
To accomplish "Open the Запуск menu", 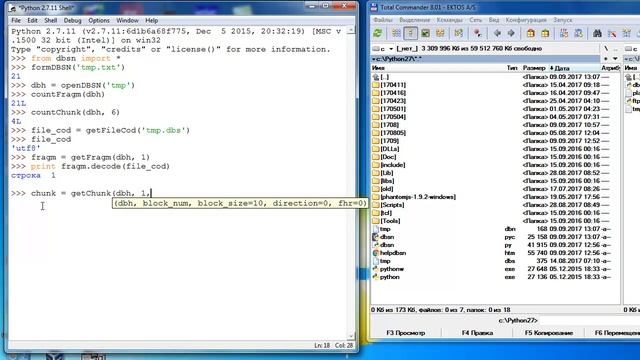I will tap(562, 20).
